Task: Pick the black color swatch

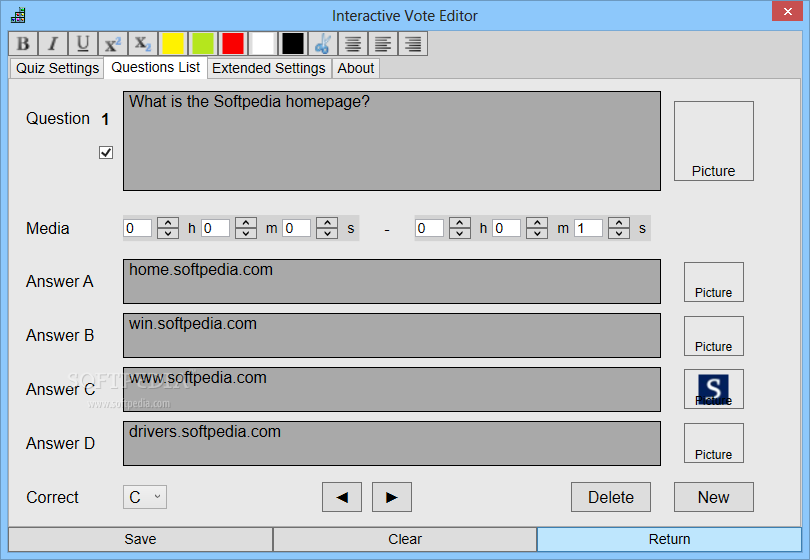Action: (293, 44)
